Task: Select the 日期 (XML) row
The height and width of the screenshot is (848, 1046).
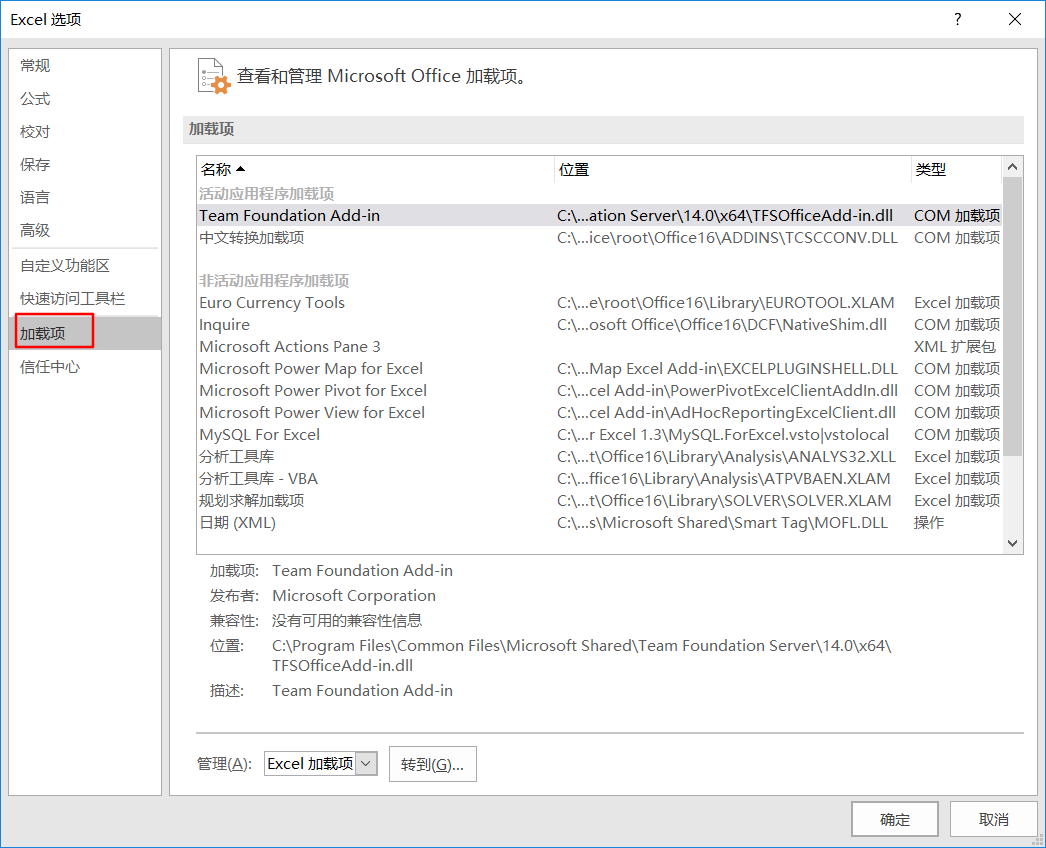Action: pos(600,522)
